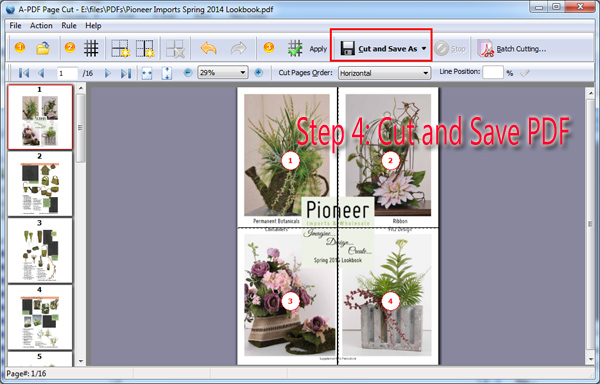
Task: Click cut region marker 2 on the page
Action: (390, 161)
